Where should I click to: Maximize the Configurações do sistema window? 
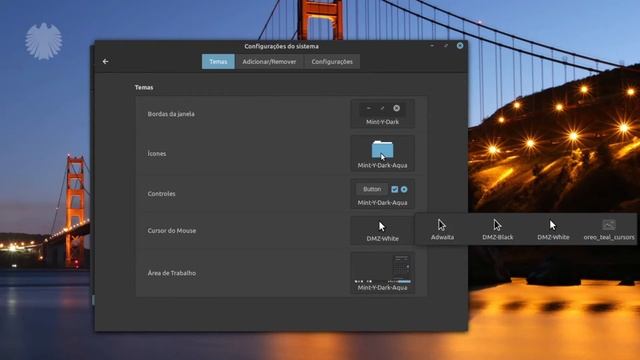[x=446, y=46]
